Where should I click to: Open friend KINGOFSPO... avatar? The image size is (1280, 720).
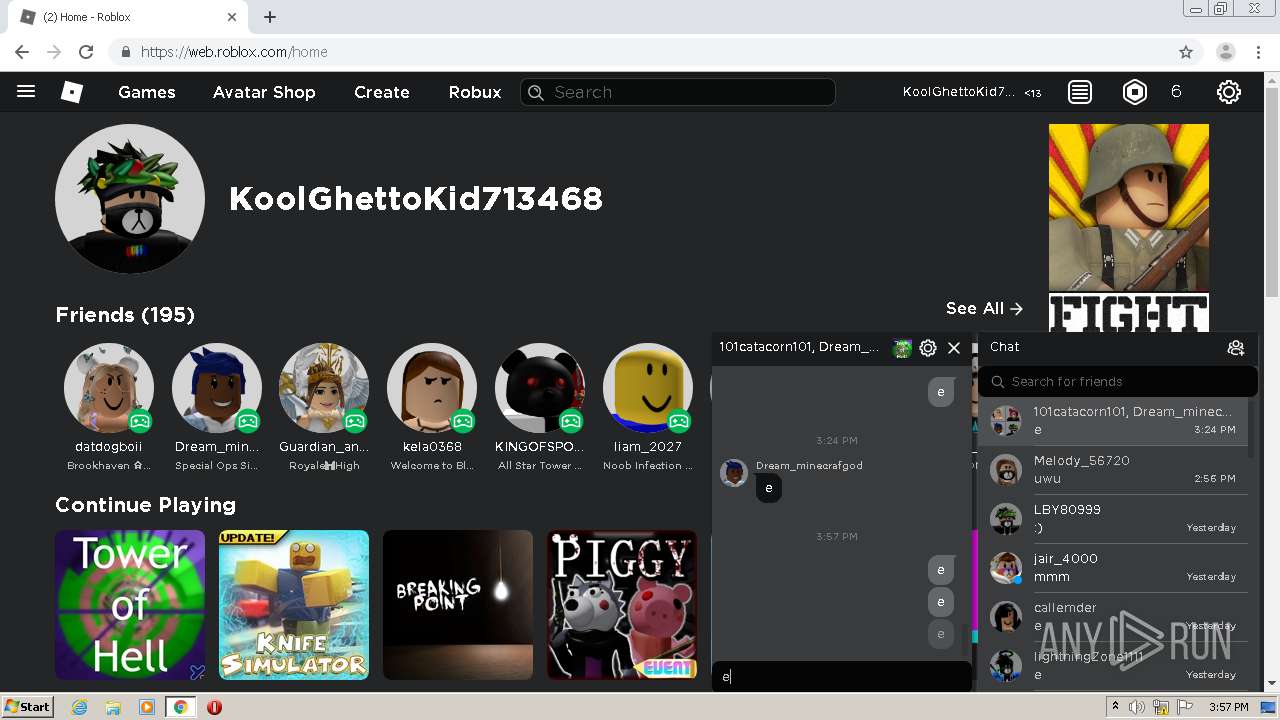click(x=540, y=388)
